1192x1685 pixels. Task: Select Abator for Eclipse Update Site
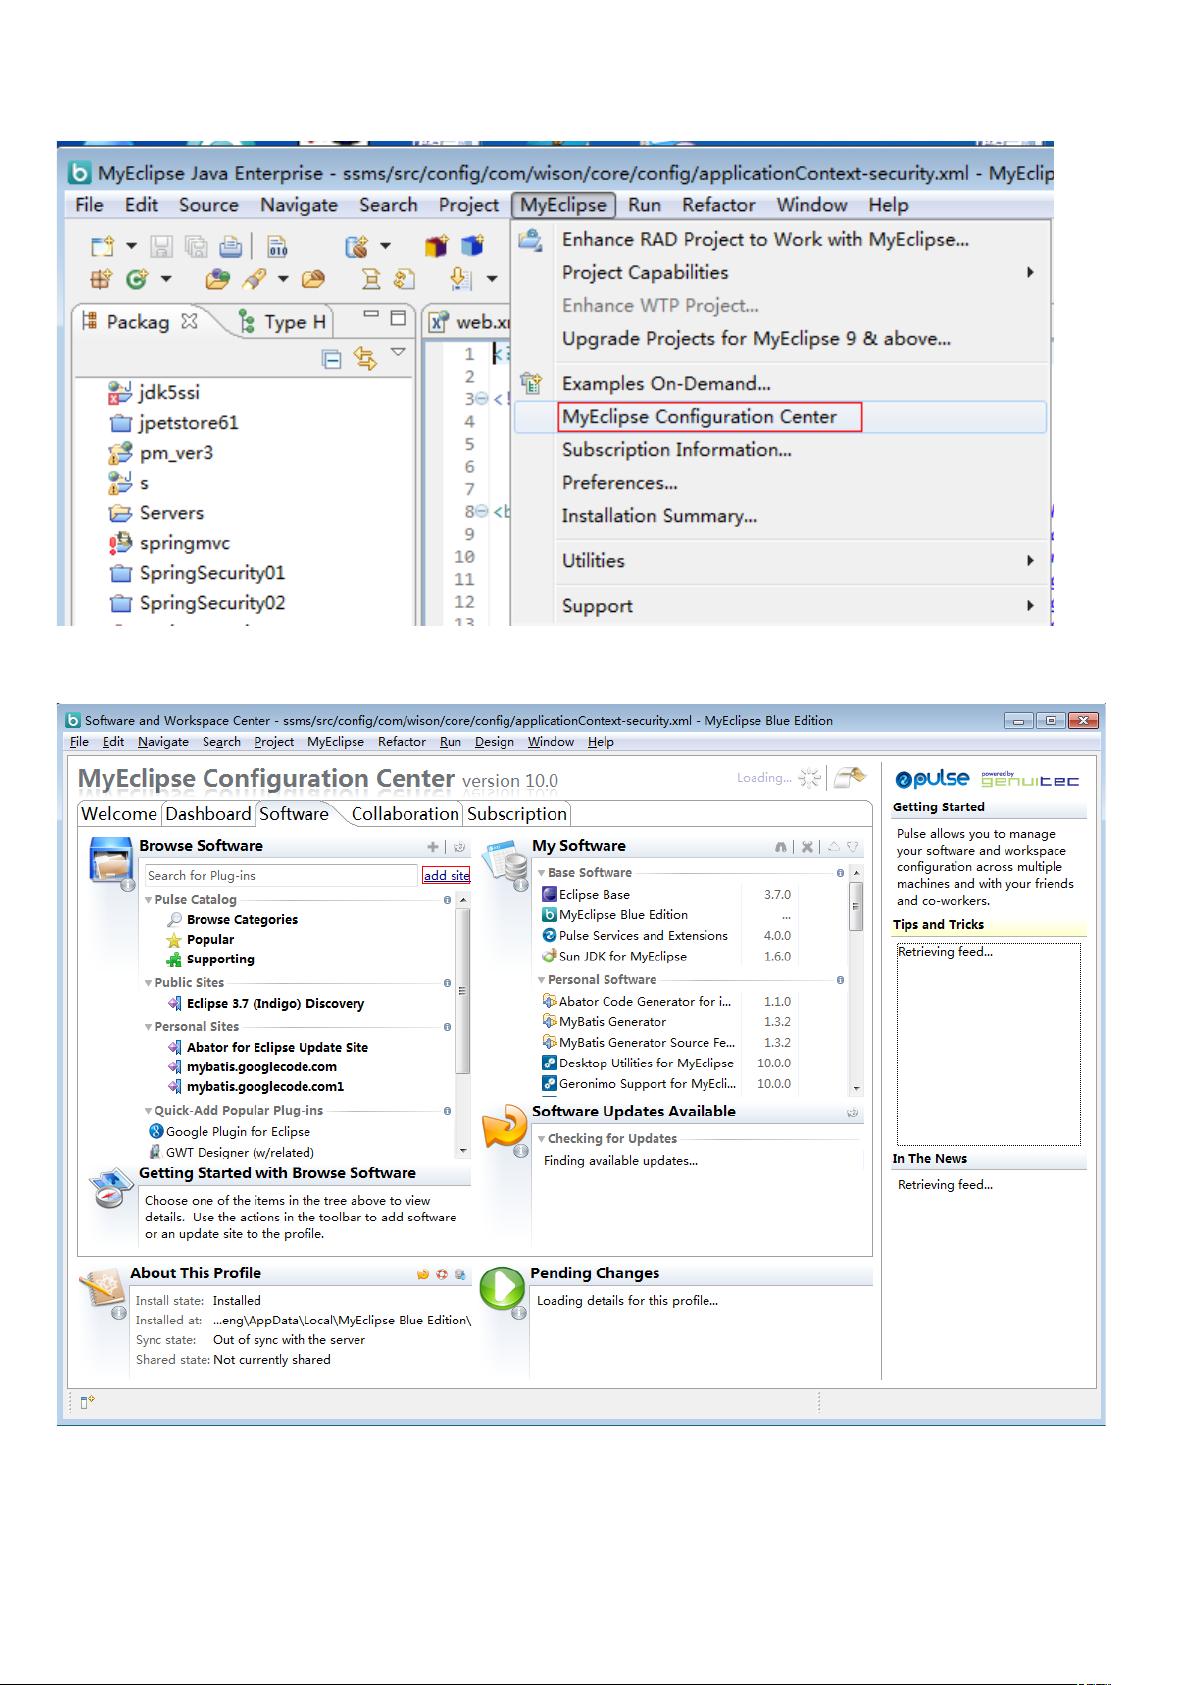point(277,1048)
